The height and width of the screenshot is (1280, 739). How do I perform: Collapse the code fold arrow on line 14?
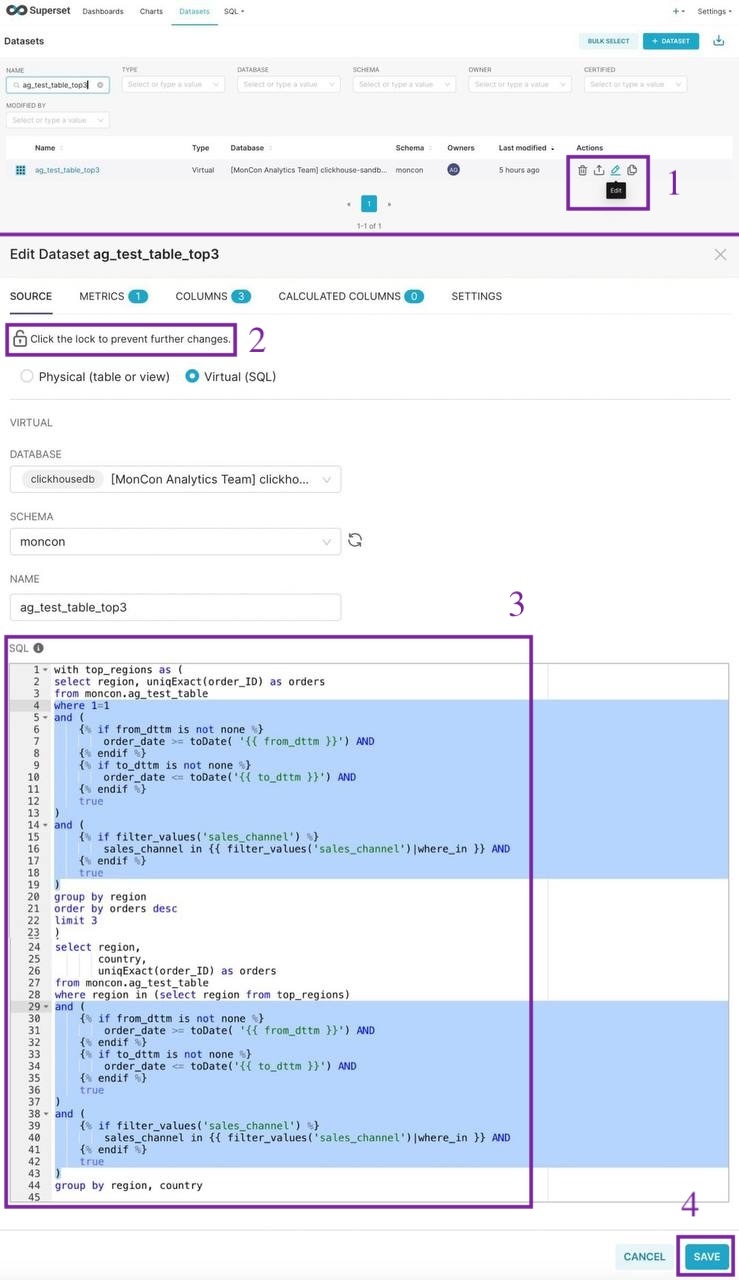[46, 825]
